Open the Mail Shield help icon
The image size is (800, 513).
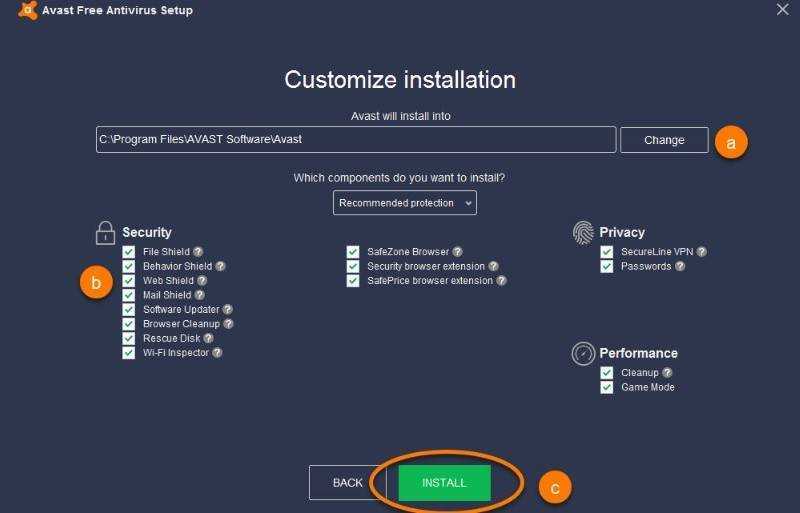tap(199, 295)
